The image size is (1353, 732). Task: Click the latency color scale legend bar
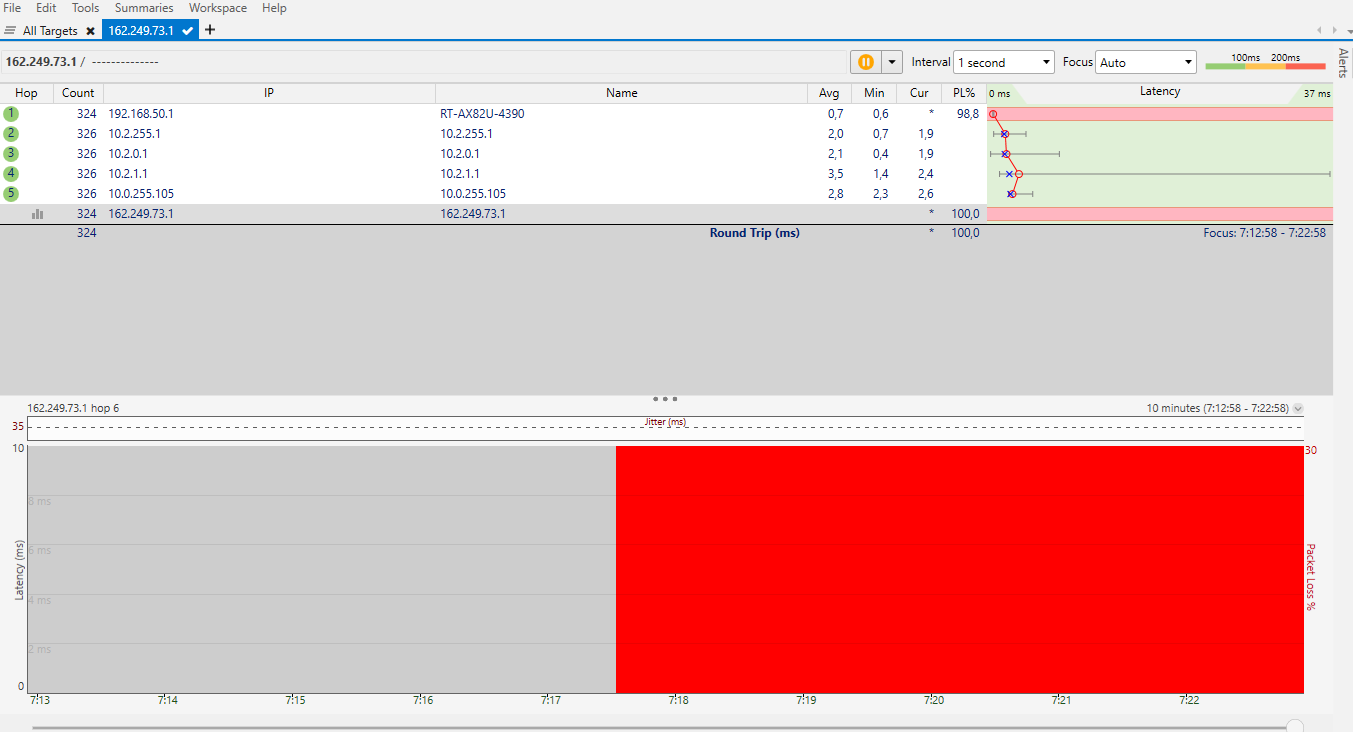point(1265,66)
